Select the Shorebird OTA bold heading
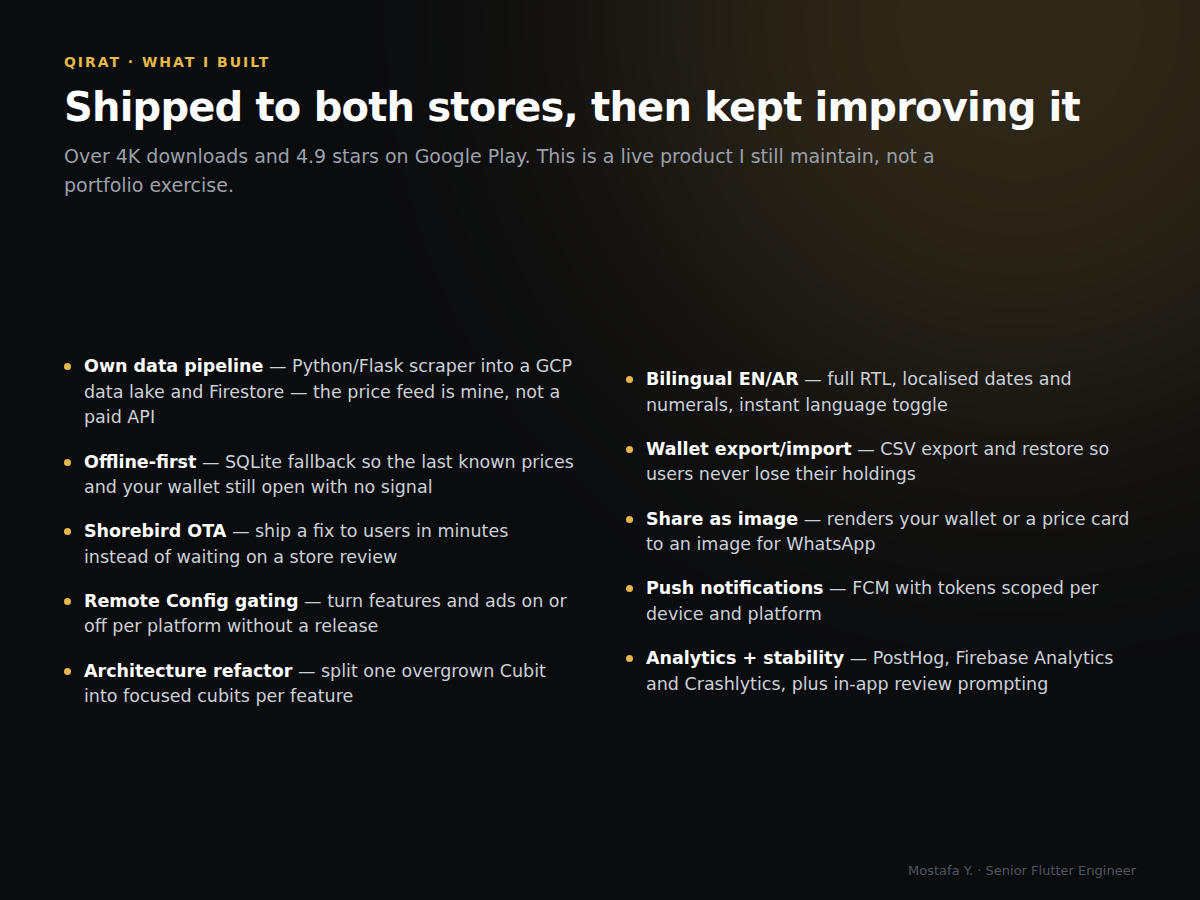The width and height of the screenshot is (1200, 900). (155, 531)
